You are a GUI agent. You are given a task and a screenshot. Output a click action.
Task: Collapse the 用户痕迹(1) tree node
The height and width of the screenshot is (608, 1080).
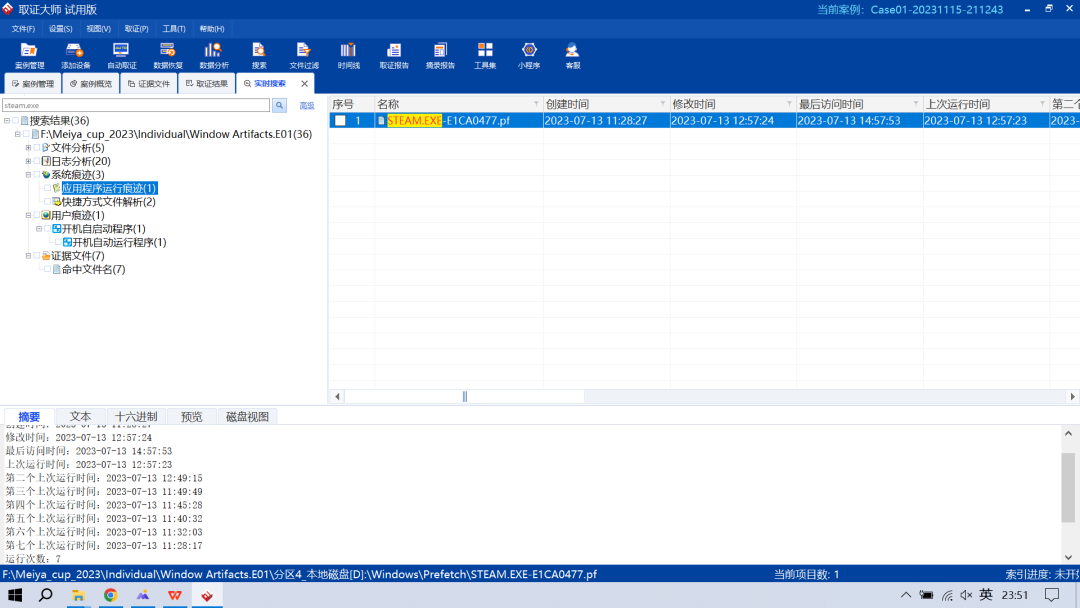coord(28,216)
